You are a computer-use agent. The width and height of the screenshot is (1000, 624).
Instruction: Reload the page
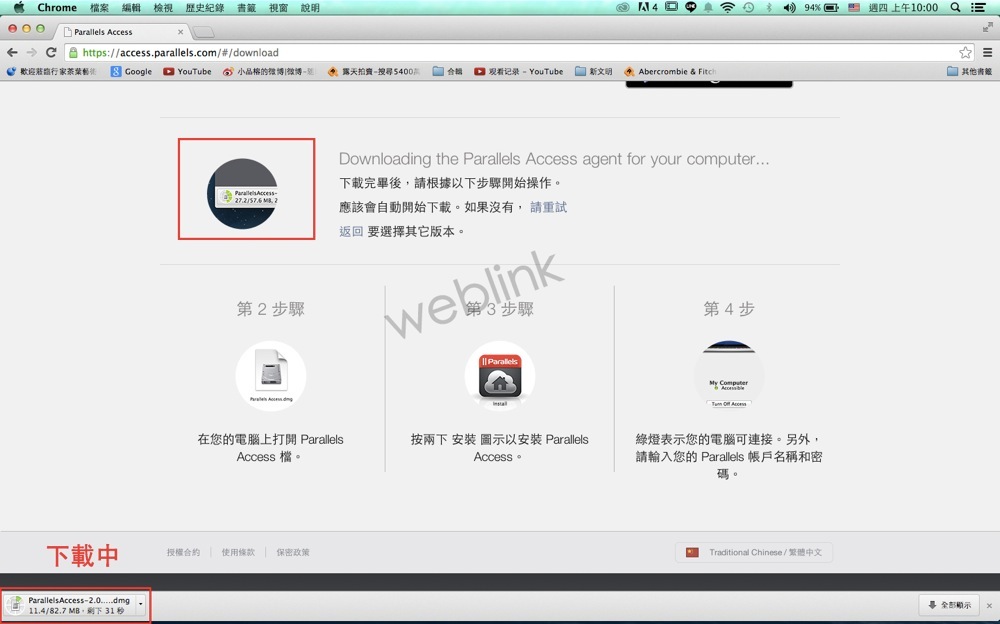click(x=52, y=52)
